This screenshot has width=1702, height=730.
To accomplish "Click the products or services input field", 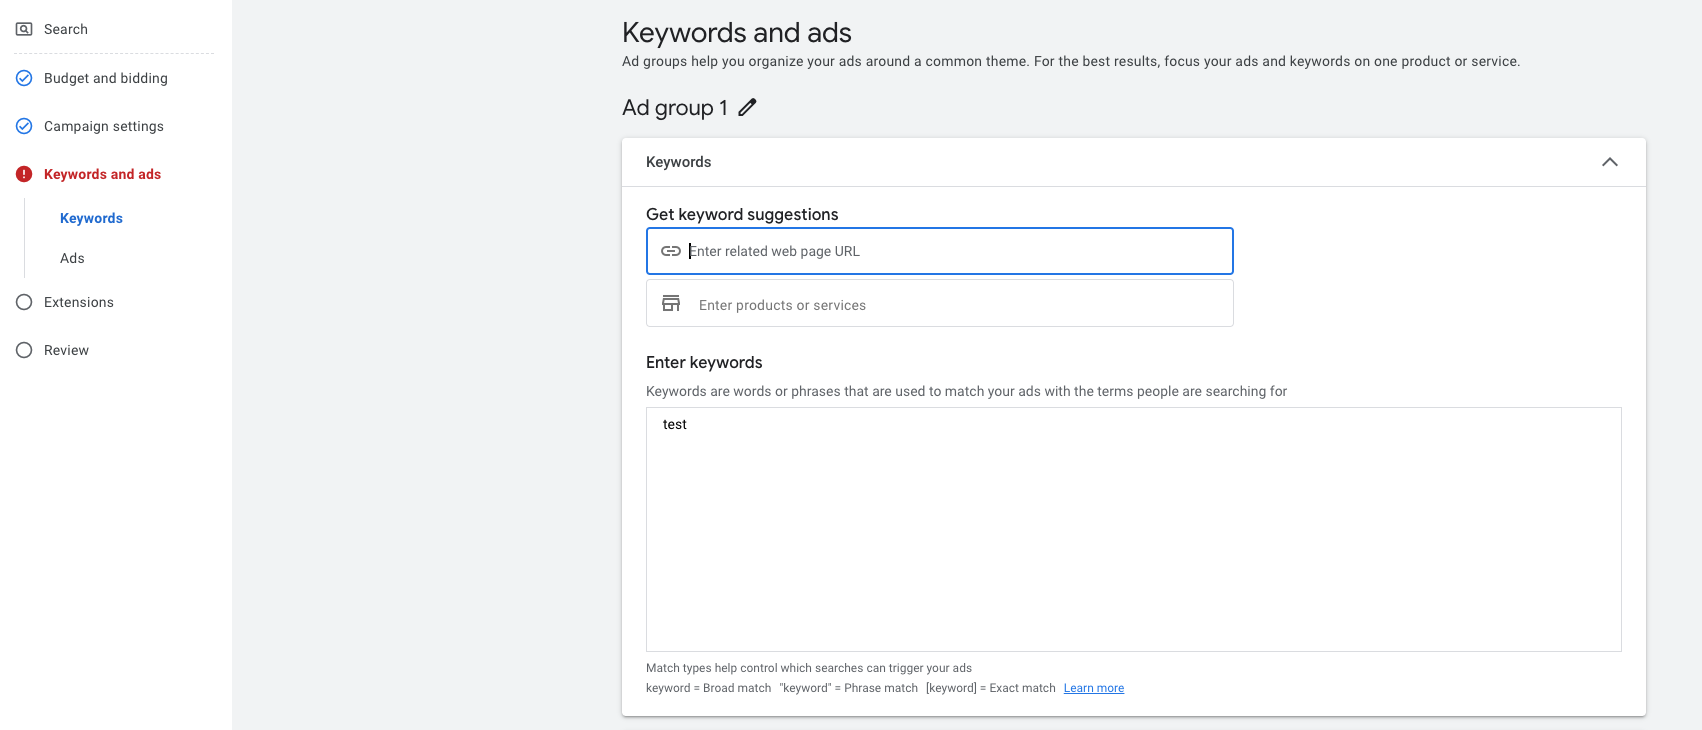I will [x=940, y=303].
